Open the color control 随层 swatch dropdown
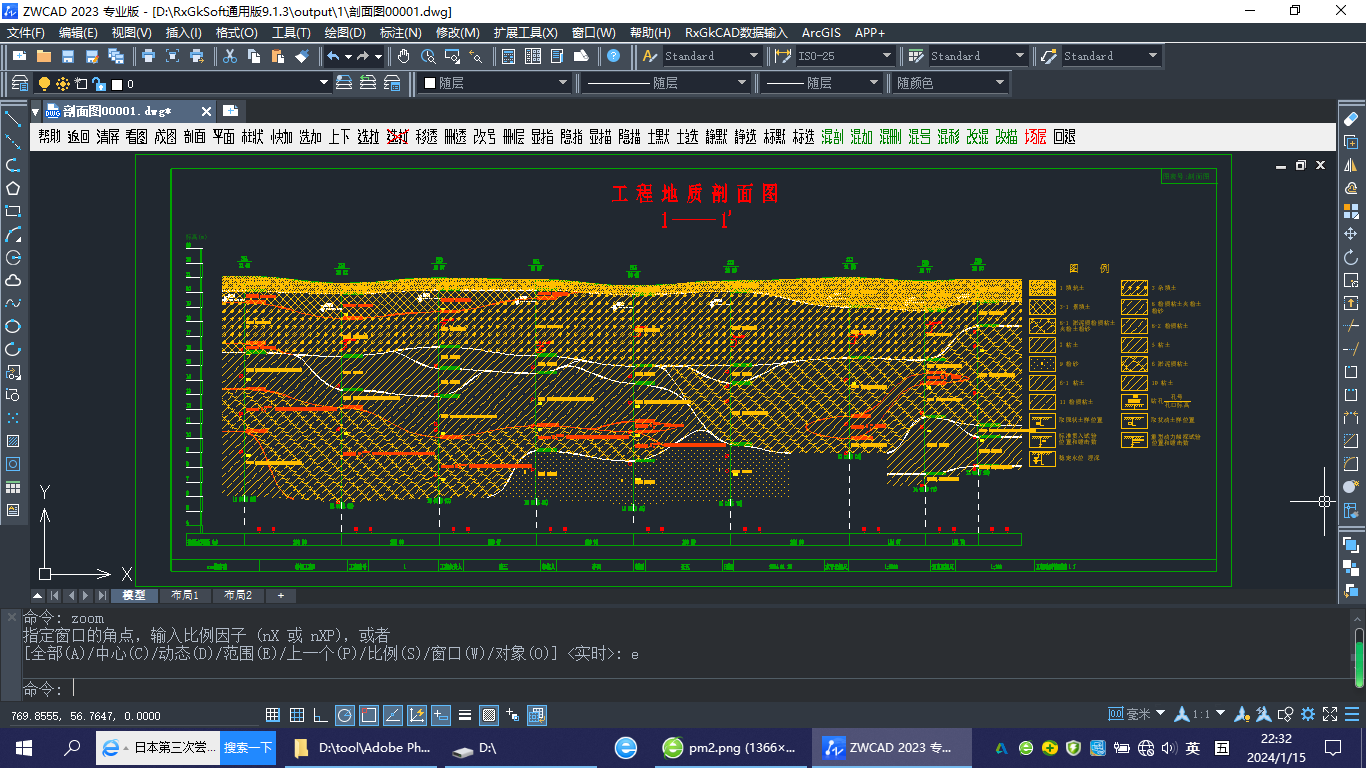Screen dimensions: 1366x768 tap(494, 83)
